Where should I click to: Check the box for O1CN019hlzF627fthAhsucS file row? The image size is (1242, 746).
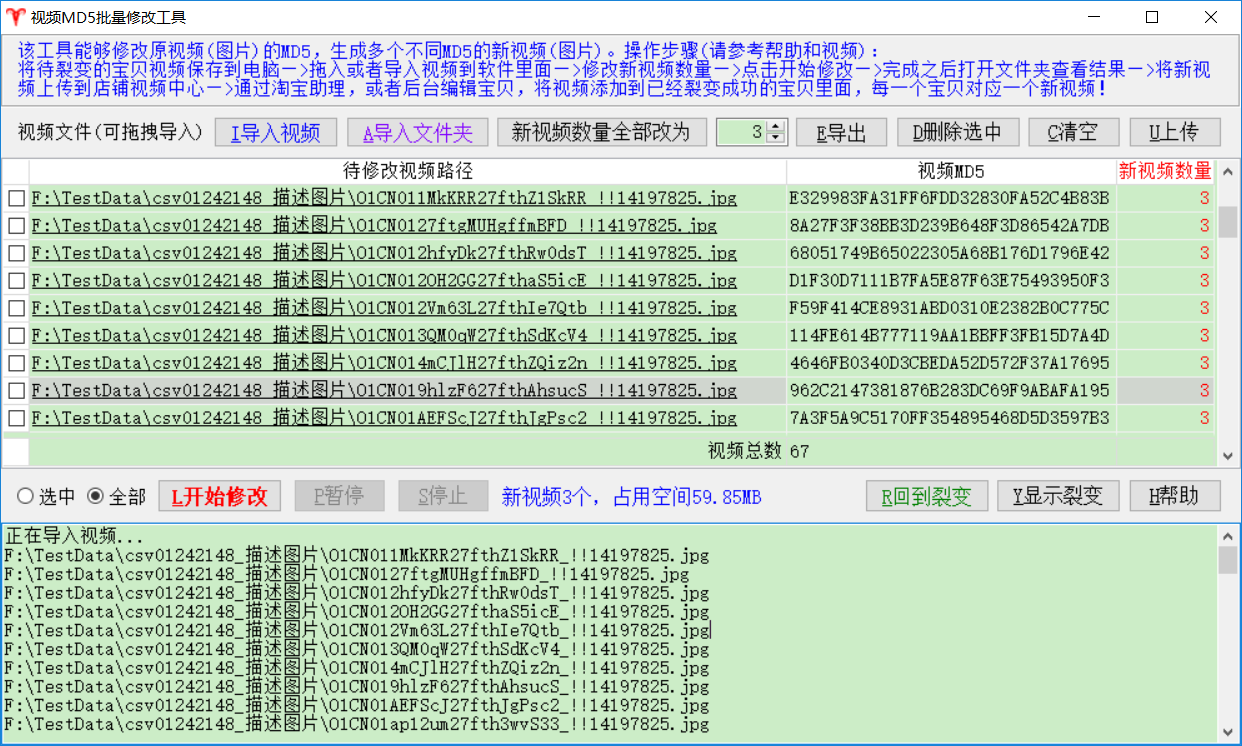[x=16, y=391]
